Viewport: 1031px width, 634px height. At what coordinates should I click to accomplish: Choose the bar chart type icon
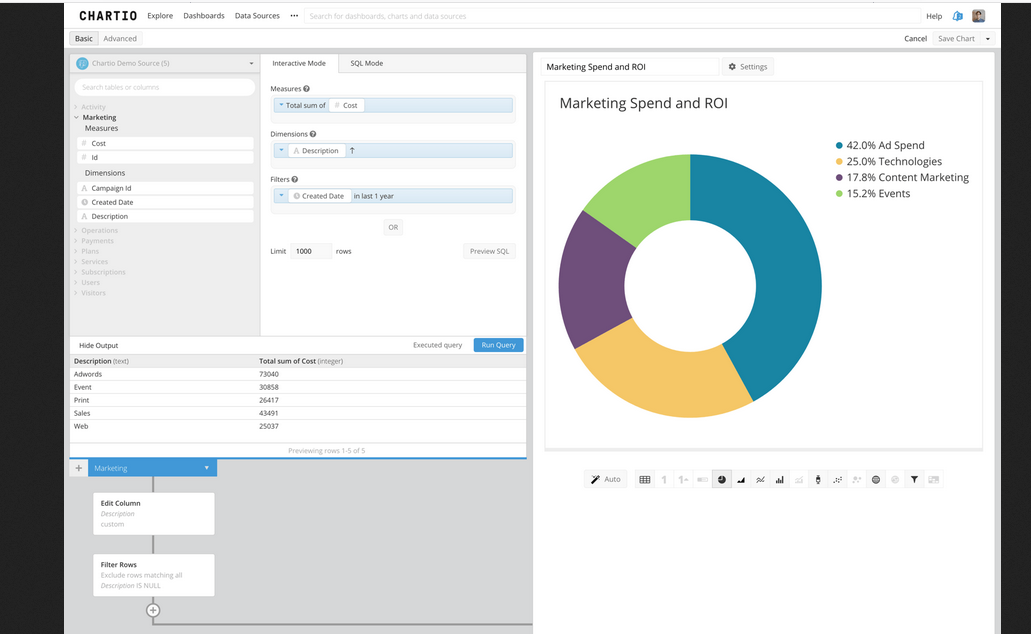point(780,480)
